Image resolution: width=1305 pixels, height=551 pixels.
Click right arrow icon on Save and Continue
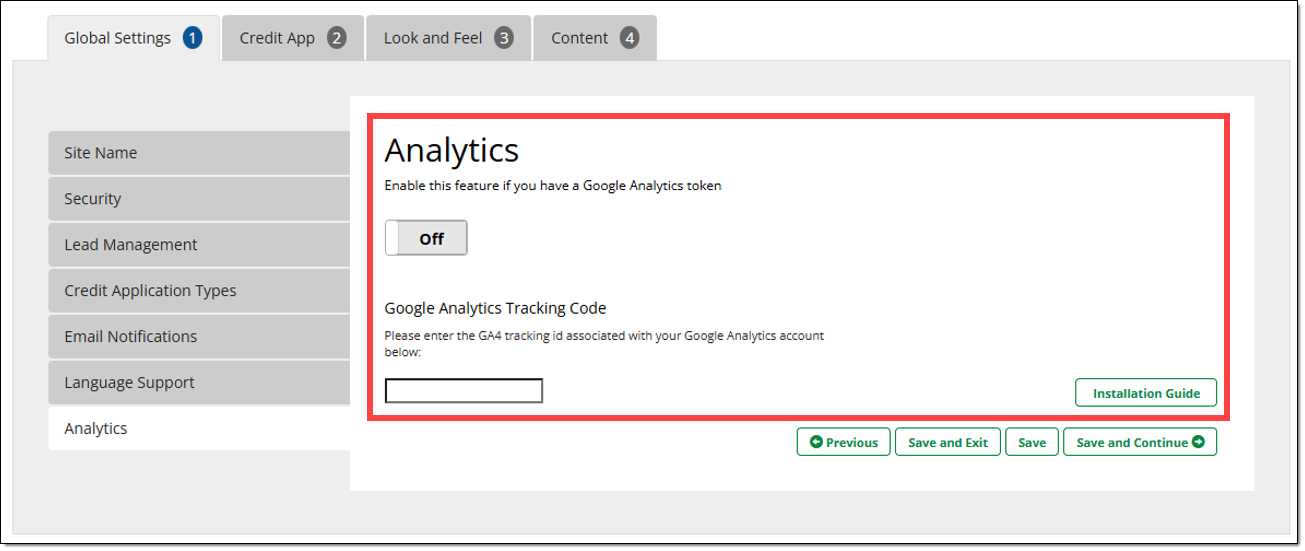point(1198,442)
